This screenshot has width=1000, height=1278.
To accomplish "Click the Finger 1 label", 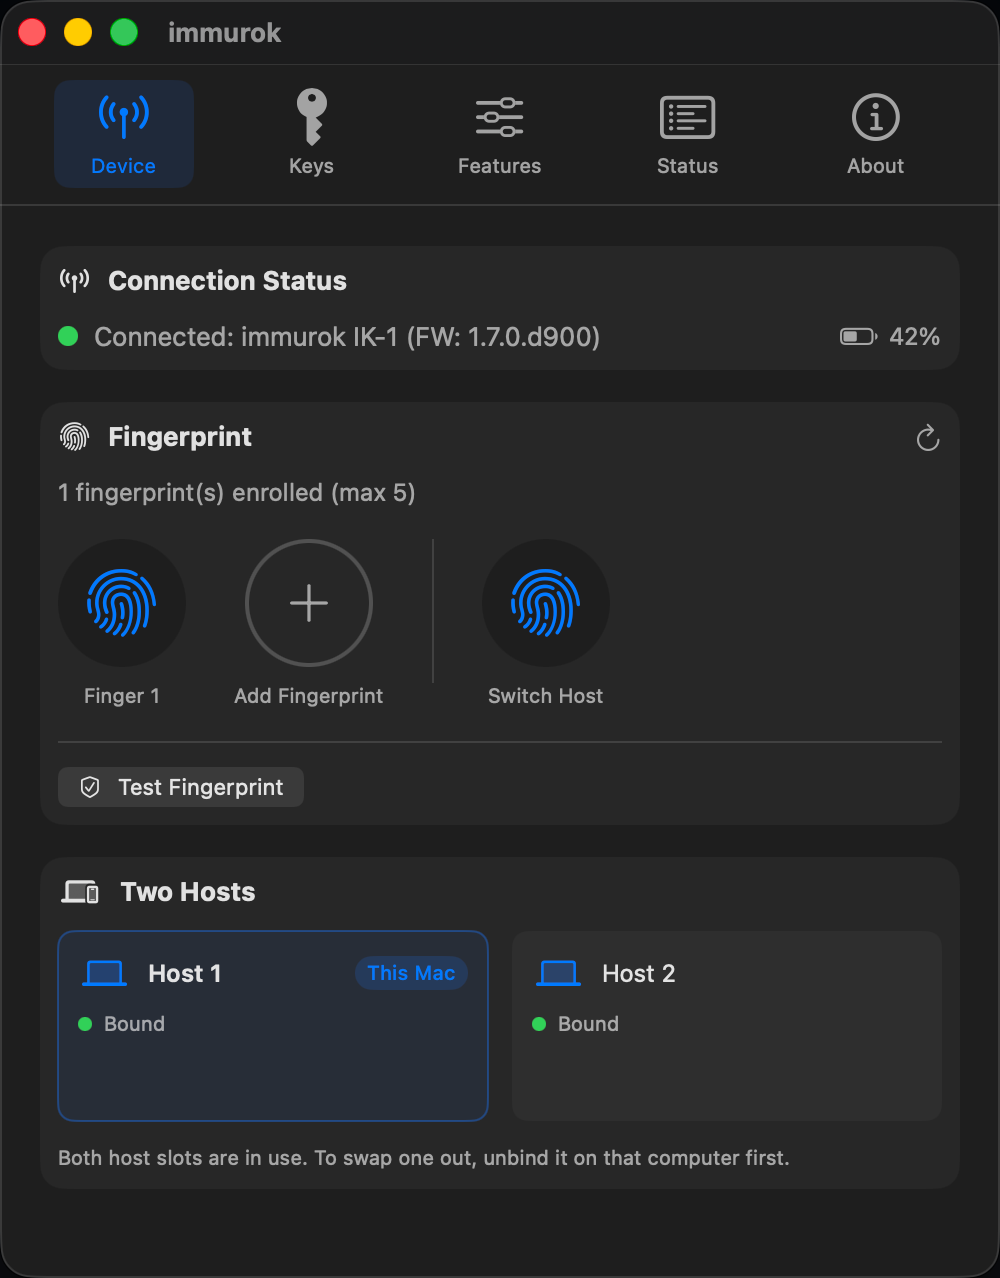I will [122, 696].
